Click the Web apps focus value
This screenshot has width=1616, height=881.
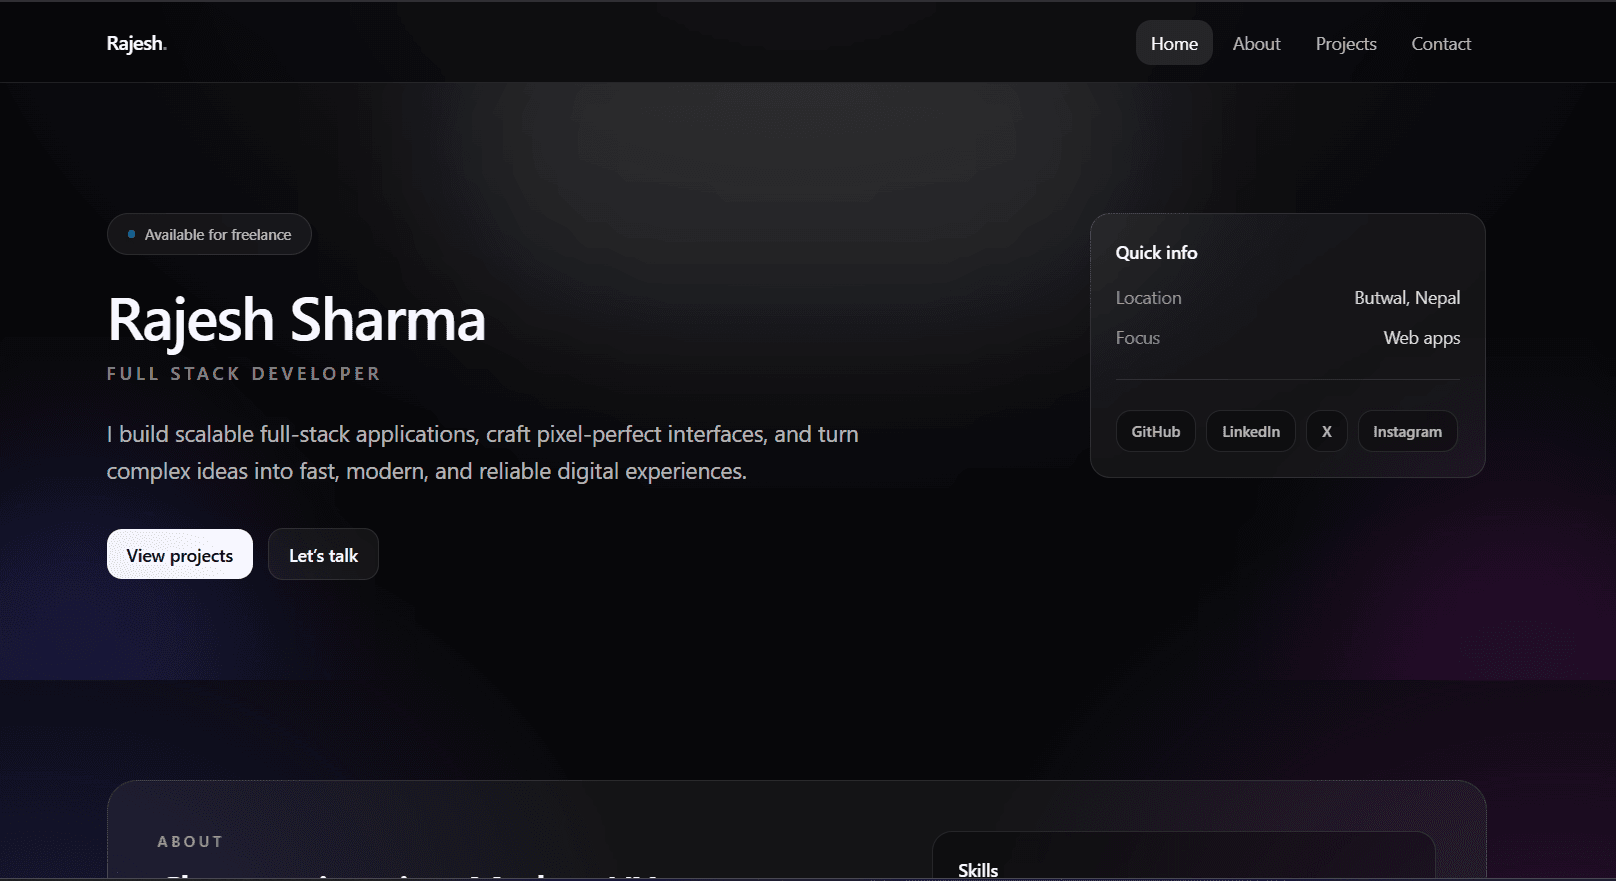pos(1422,338)
